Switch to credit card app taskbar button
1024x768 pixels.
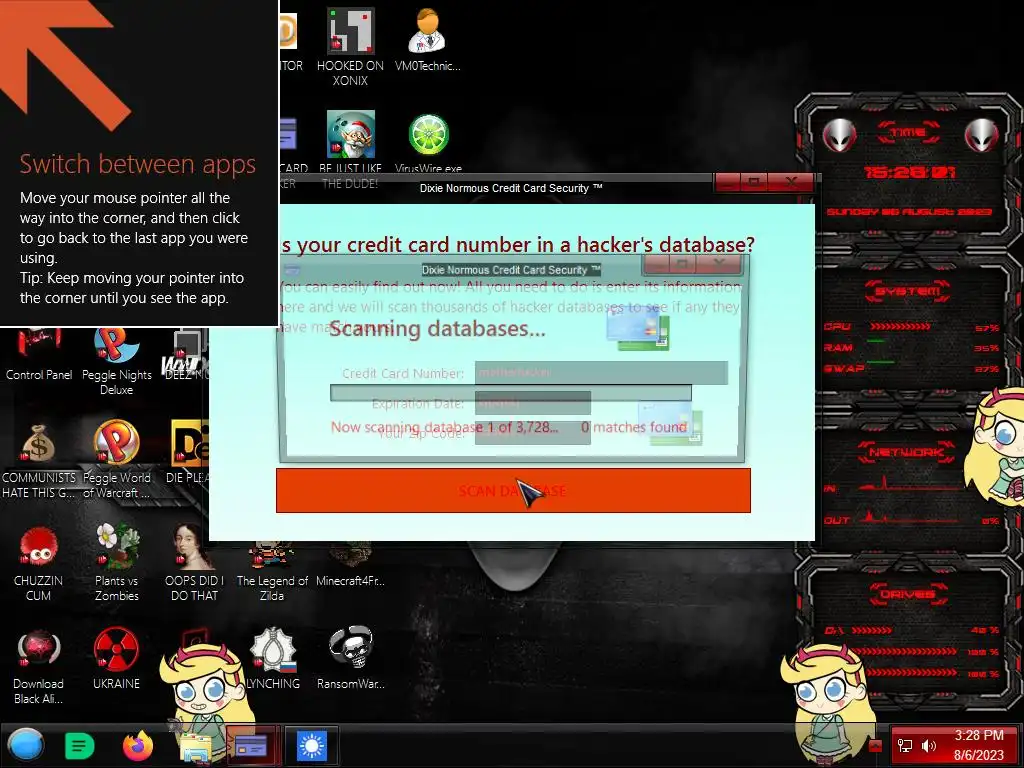click(x=251, y=745)
